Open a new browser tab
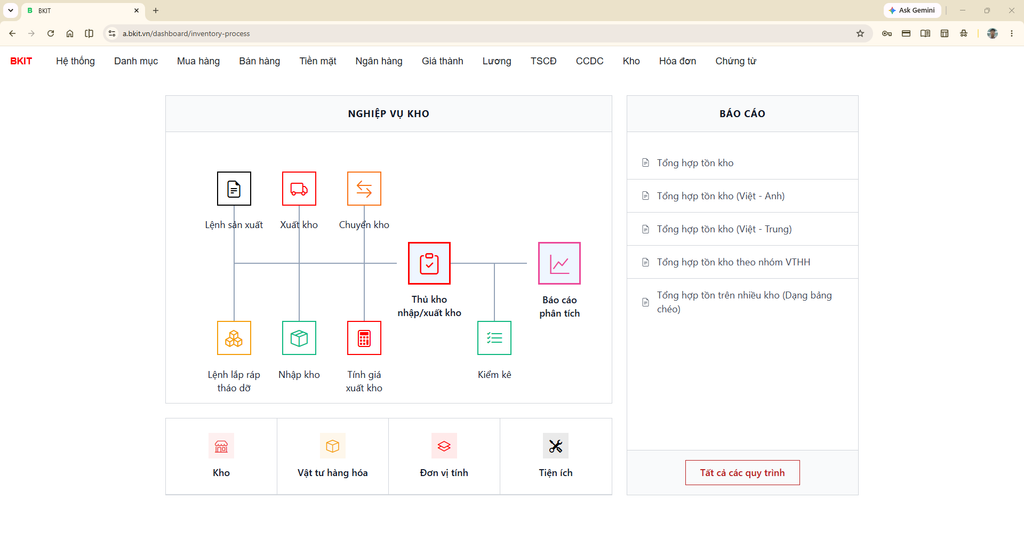This screenshot has height=550, width=1024. click(x=155, y=10)
